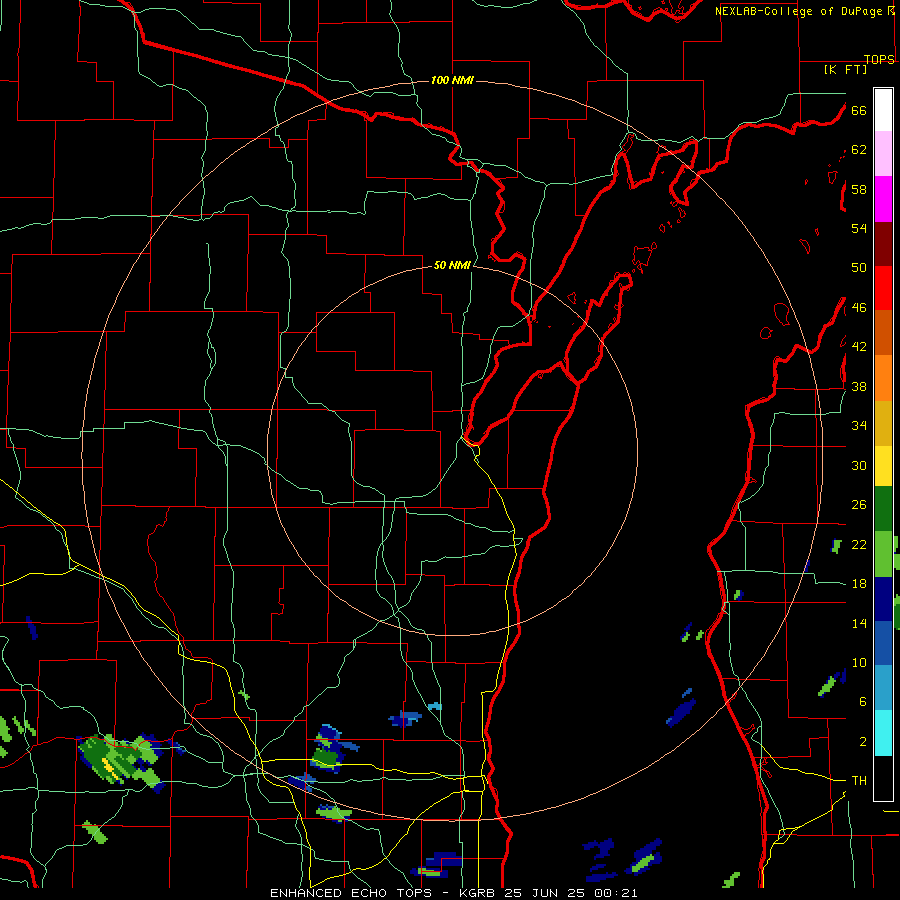Click the legend value "30"

click(x=859, y=465)
